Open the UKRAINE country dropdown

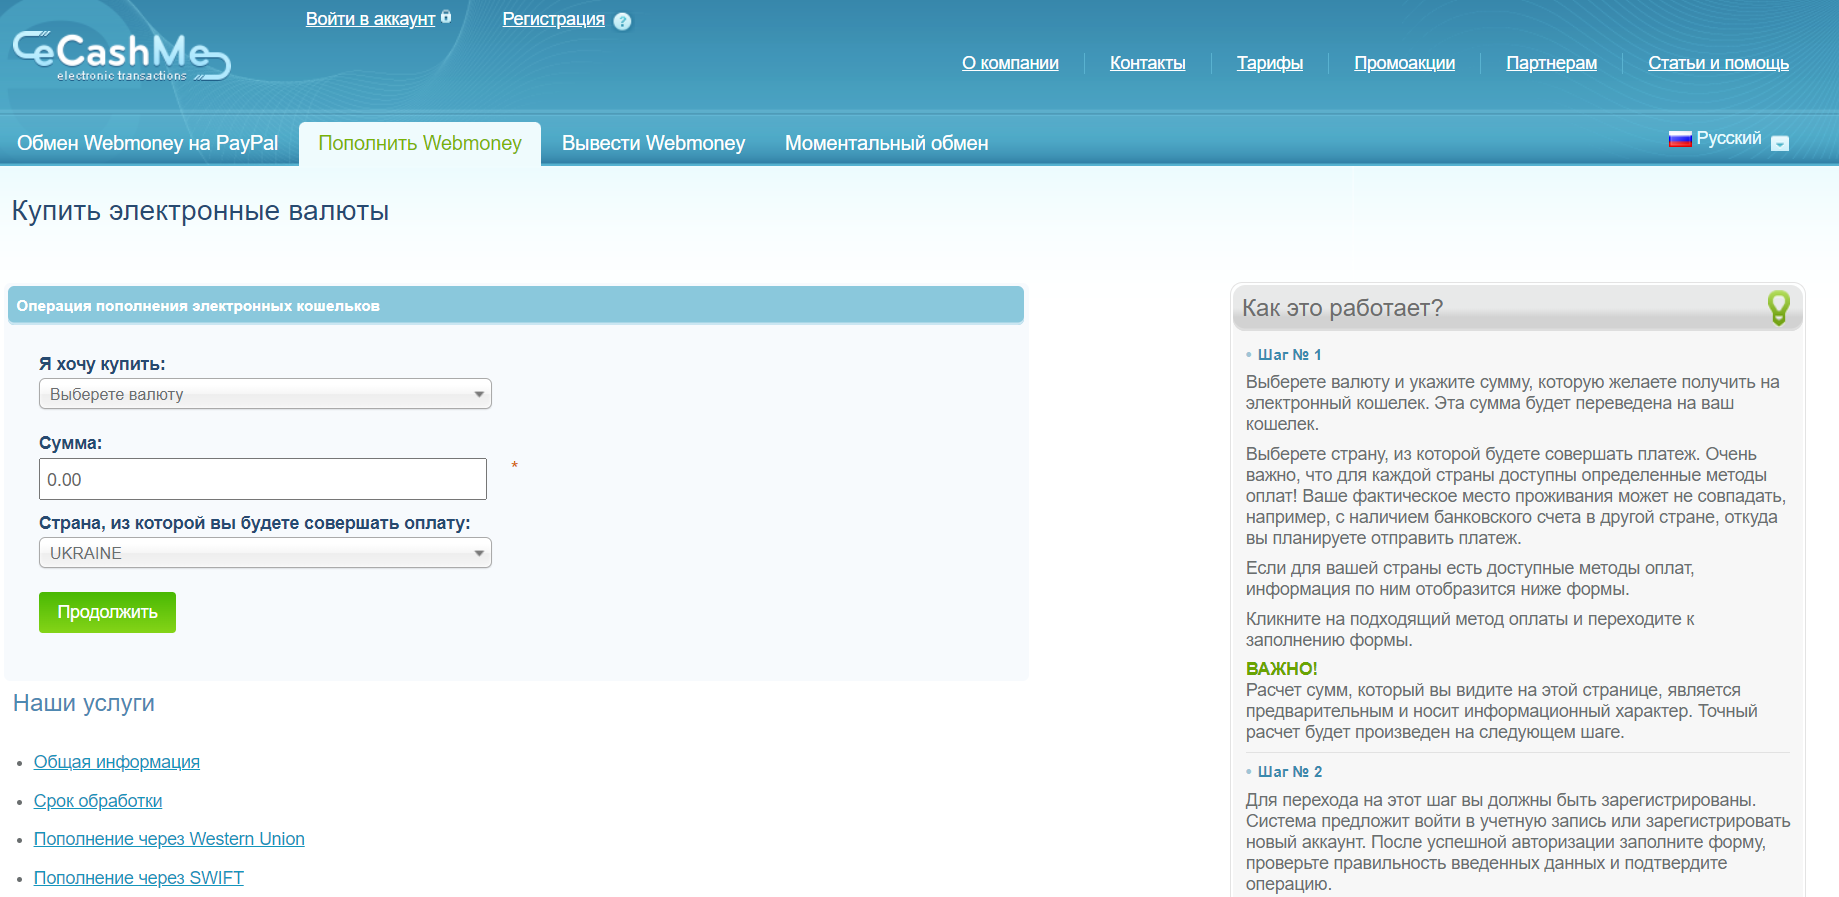(x=265, y=553)
